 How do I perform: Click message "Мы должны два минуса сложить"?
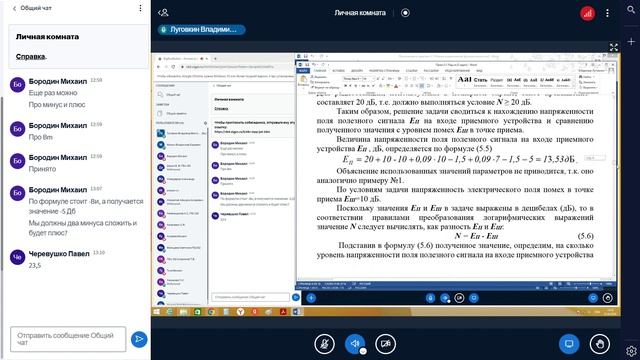tap(83, 228)
